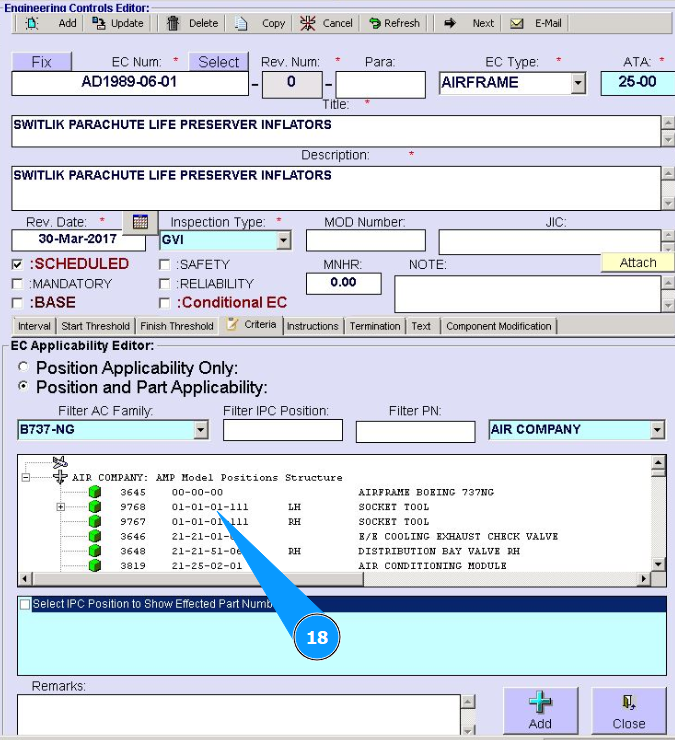Enable the SAFETY checkbox
675x740 pixels.
tap(165, 264)
